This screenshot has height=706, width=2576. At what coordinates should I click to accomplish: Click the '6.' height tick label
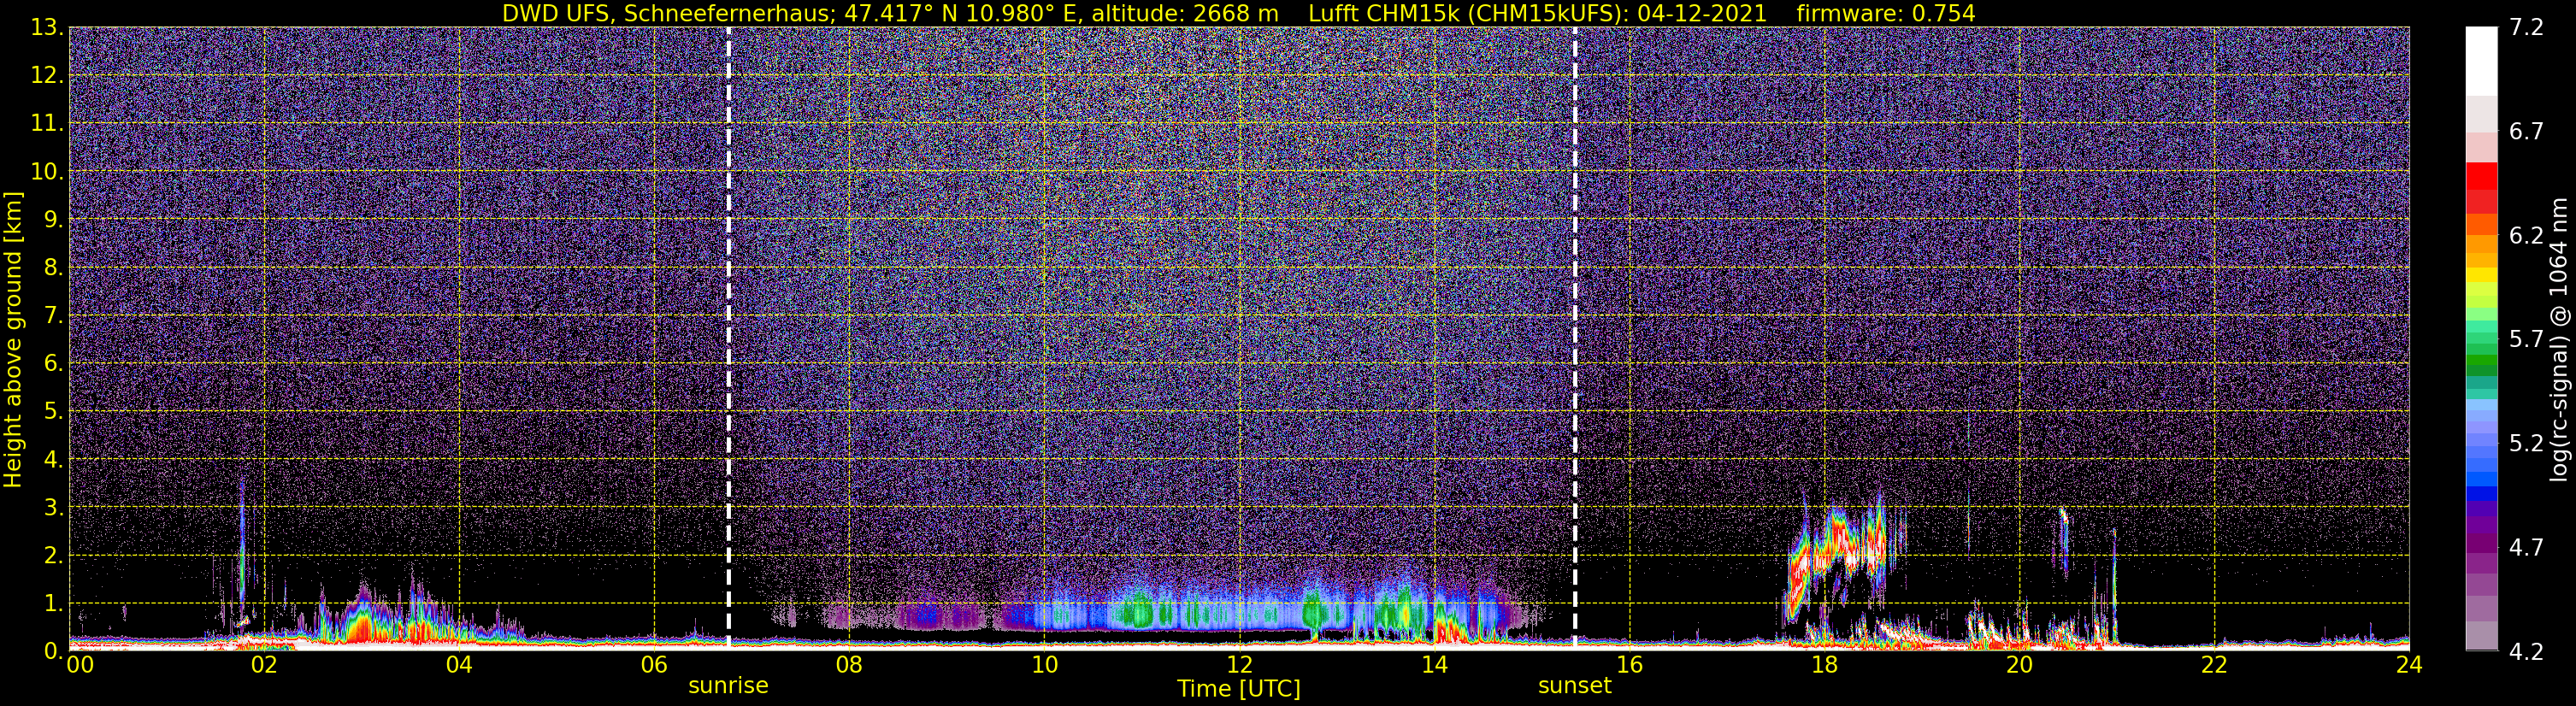(52, 364)
